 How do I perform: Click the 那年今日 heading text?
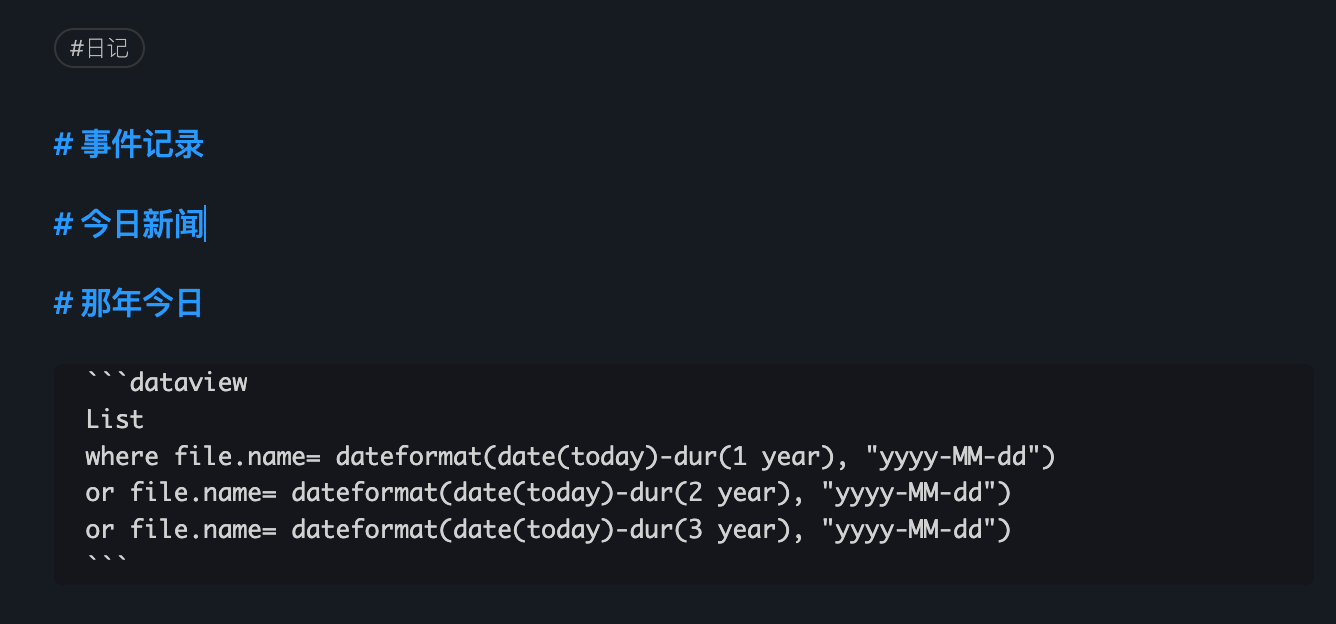coord(142,304)
